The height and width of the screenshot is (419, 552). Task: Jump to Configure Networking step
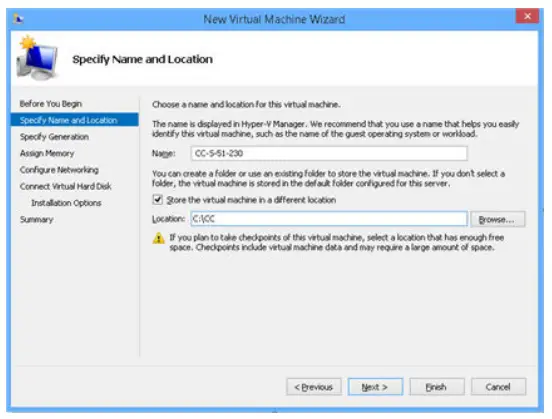pos(59,170)
